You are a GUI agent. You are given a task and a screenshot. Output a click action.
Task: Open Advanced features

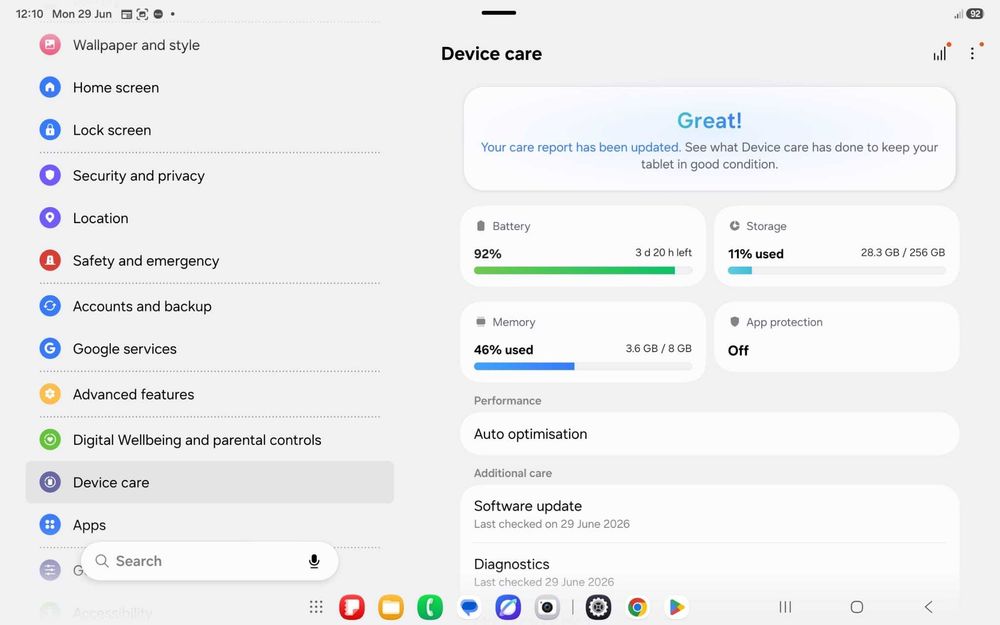click(x=209, y=394)
